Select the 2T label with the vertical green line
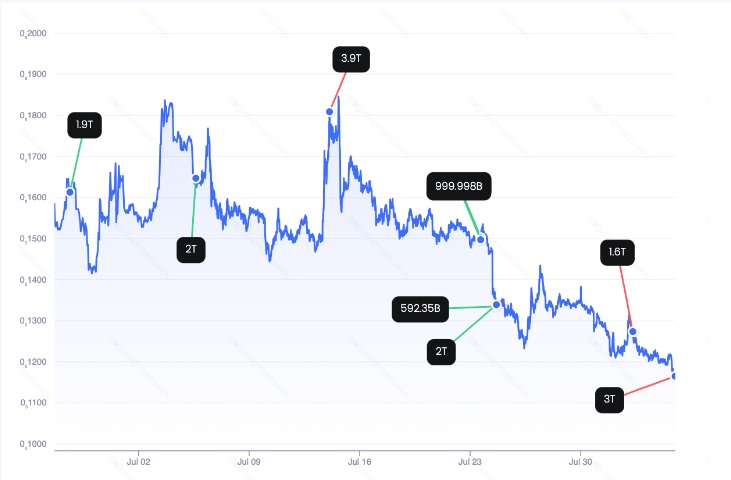The height and width of the screenshot is (480, 731). pyautogui.click(x=191, y=249)
